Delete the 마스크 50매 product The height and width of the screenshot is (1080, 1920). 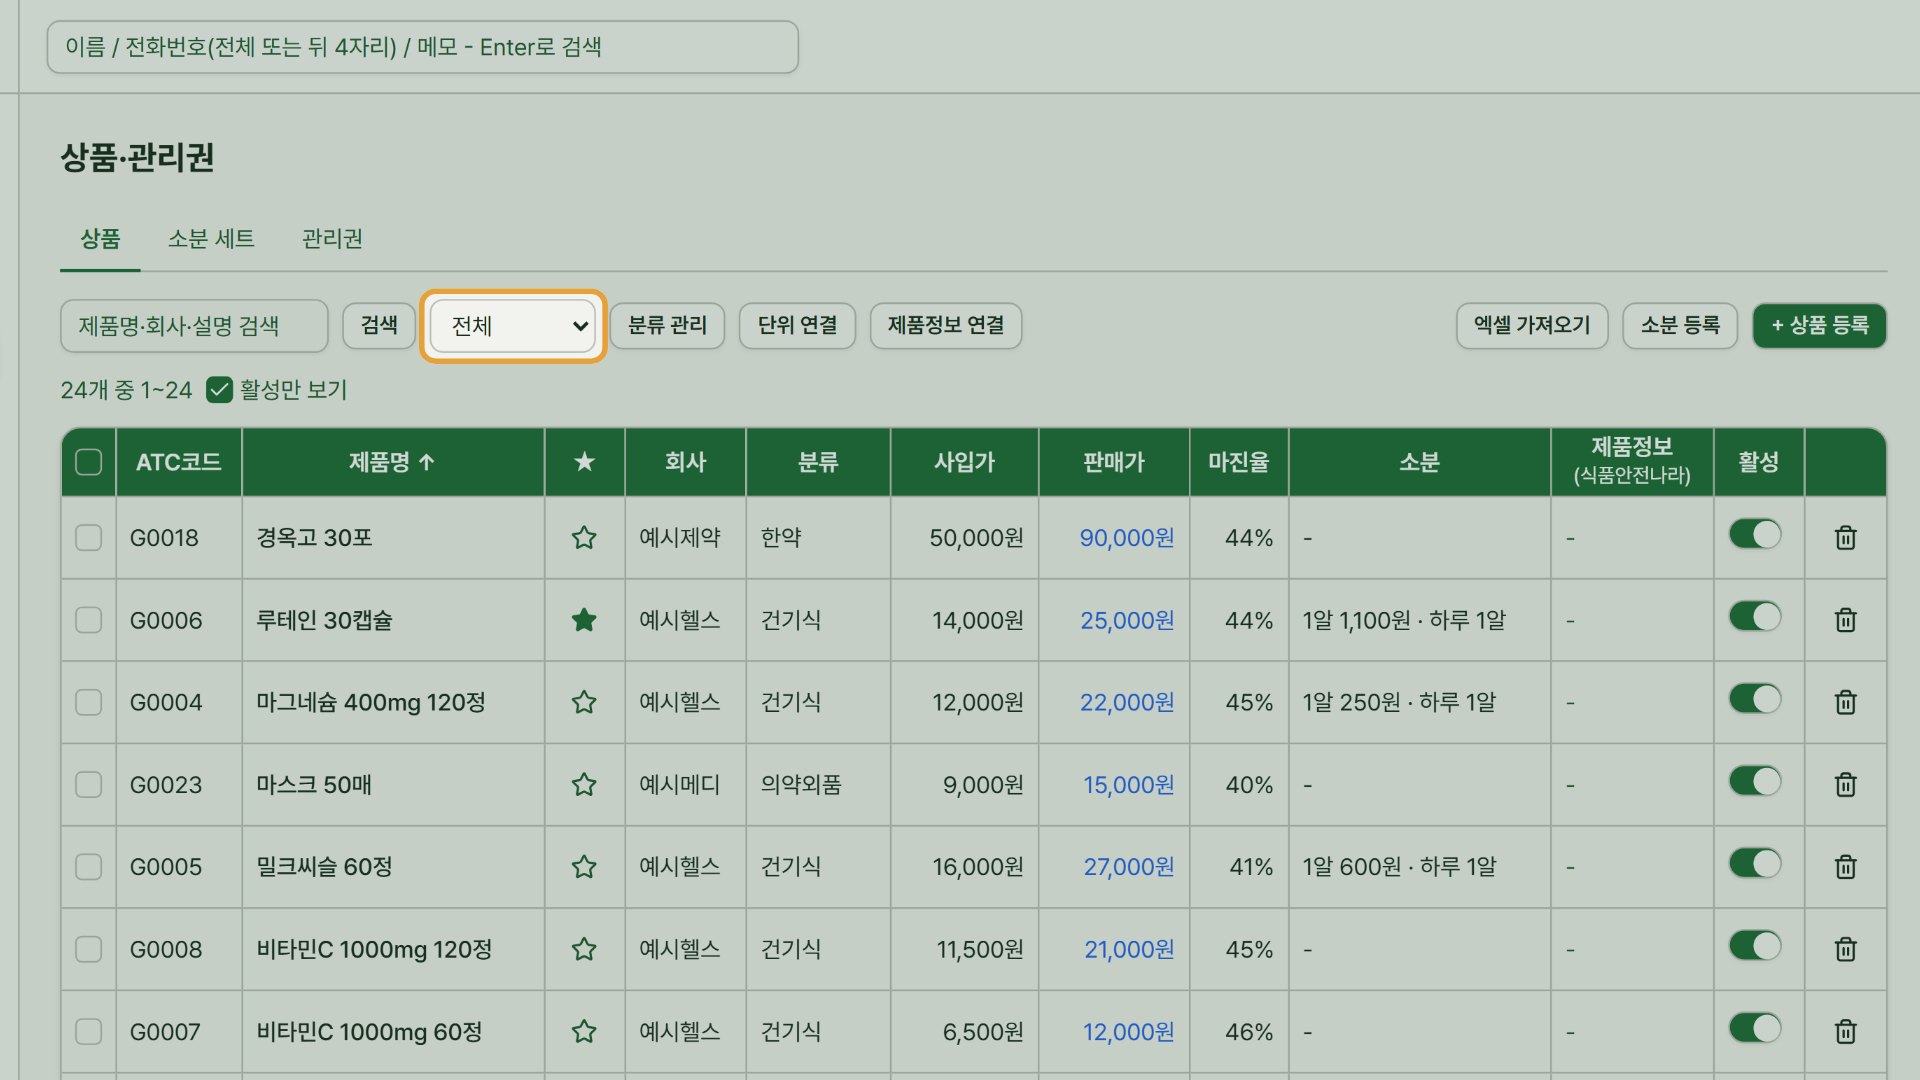tap(1846, 785)
